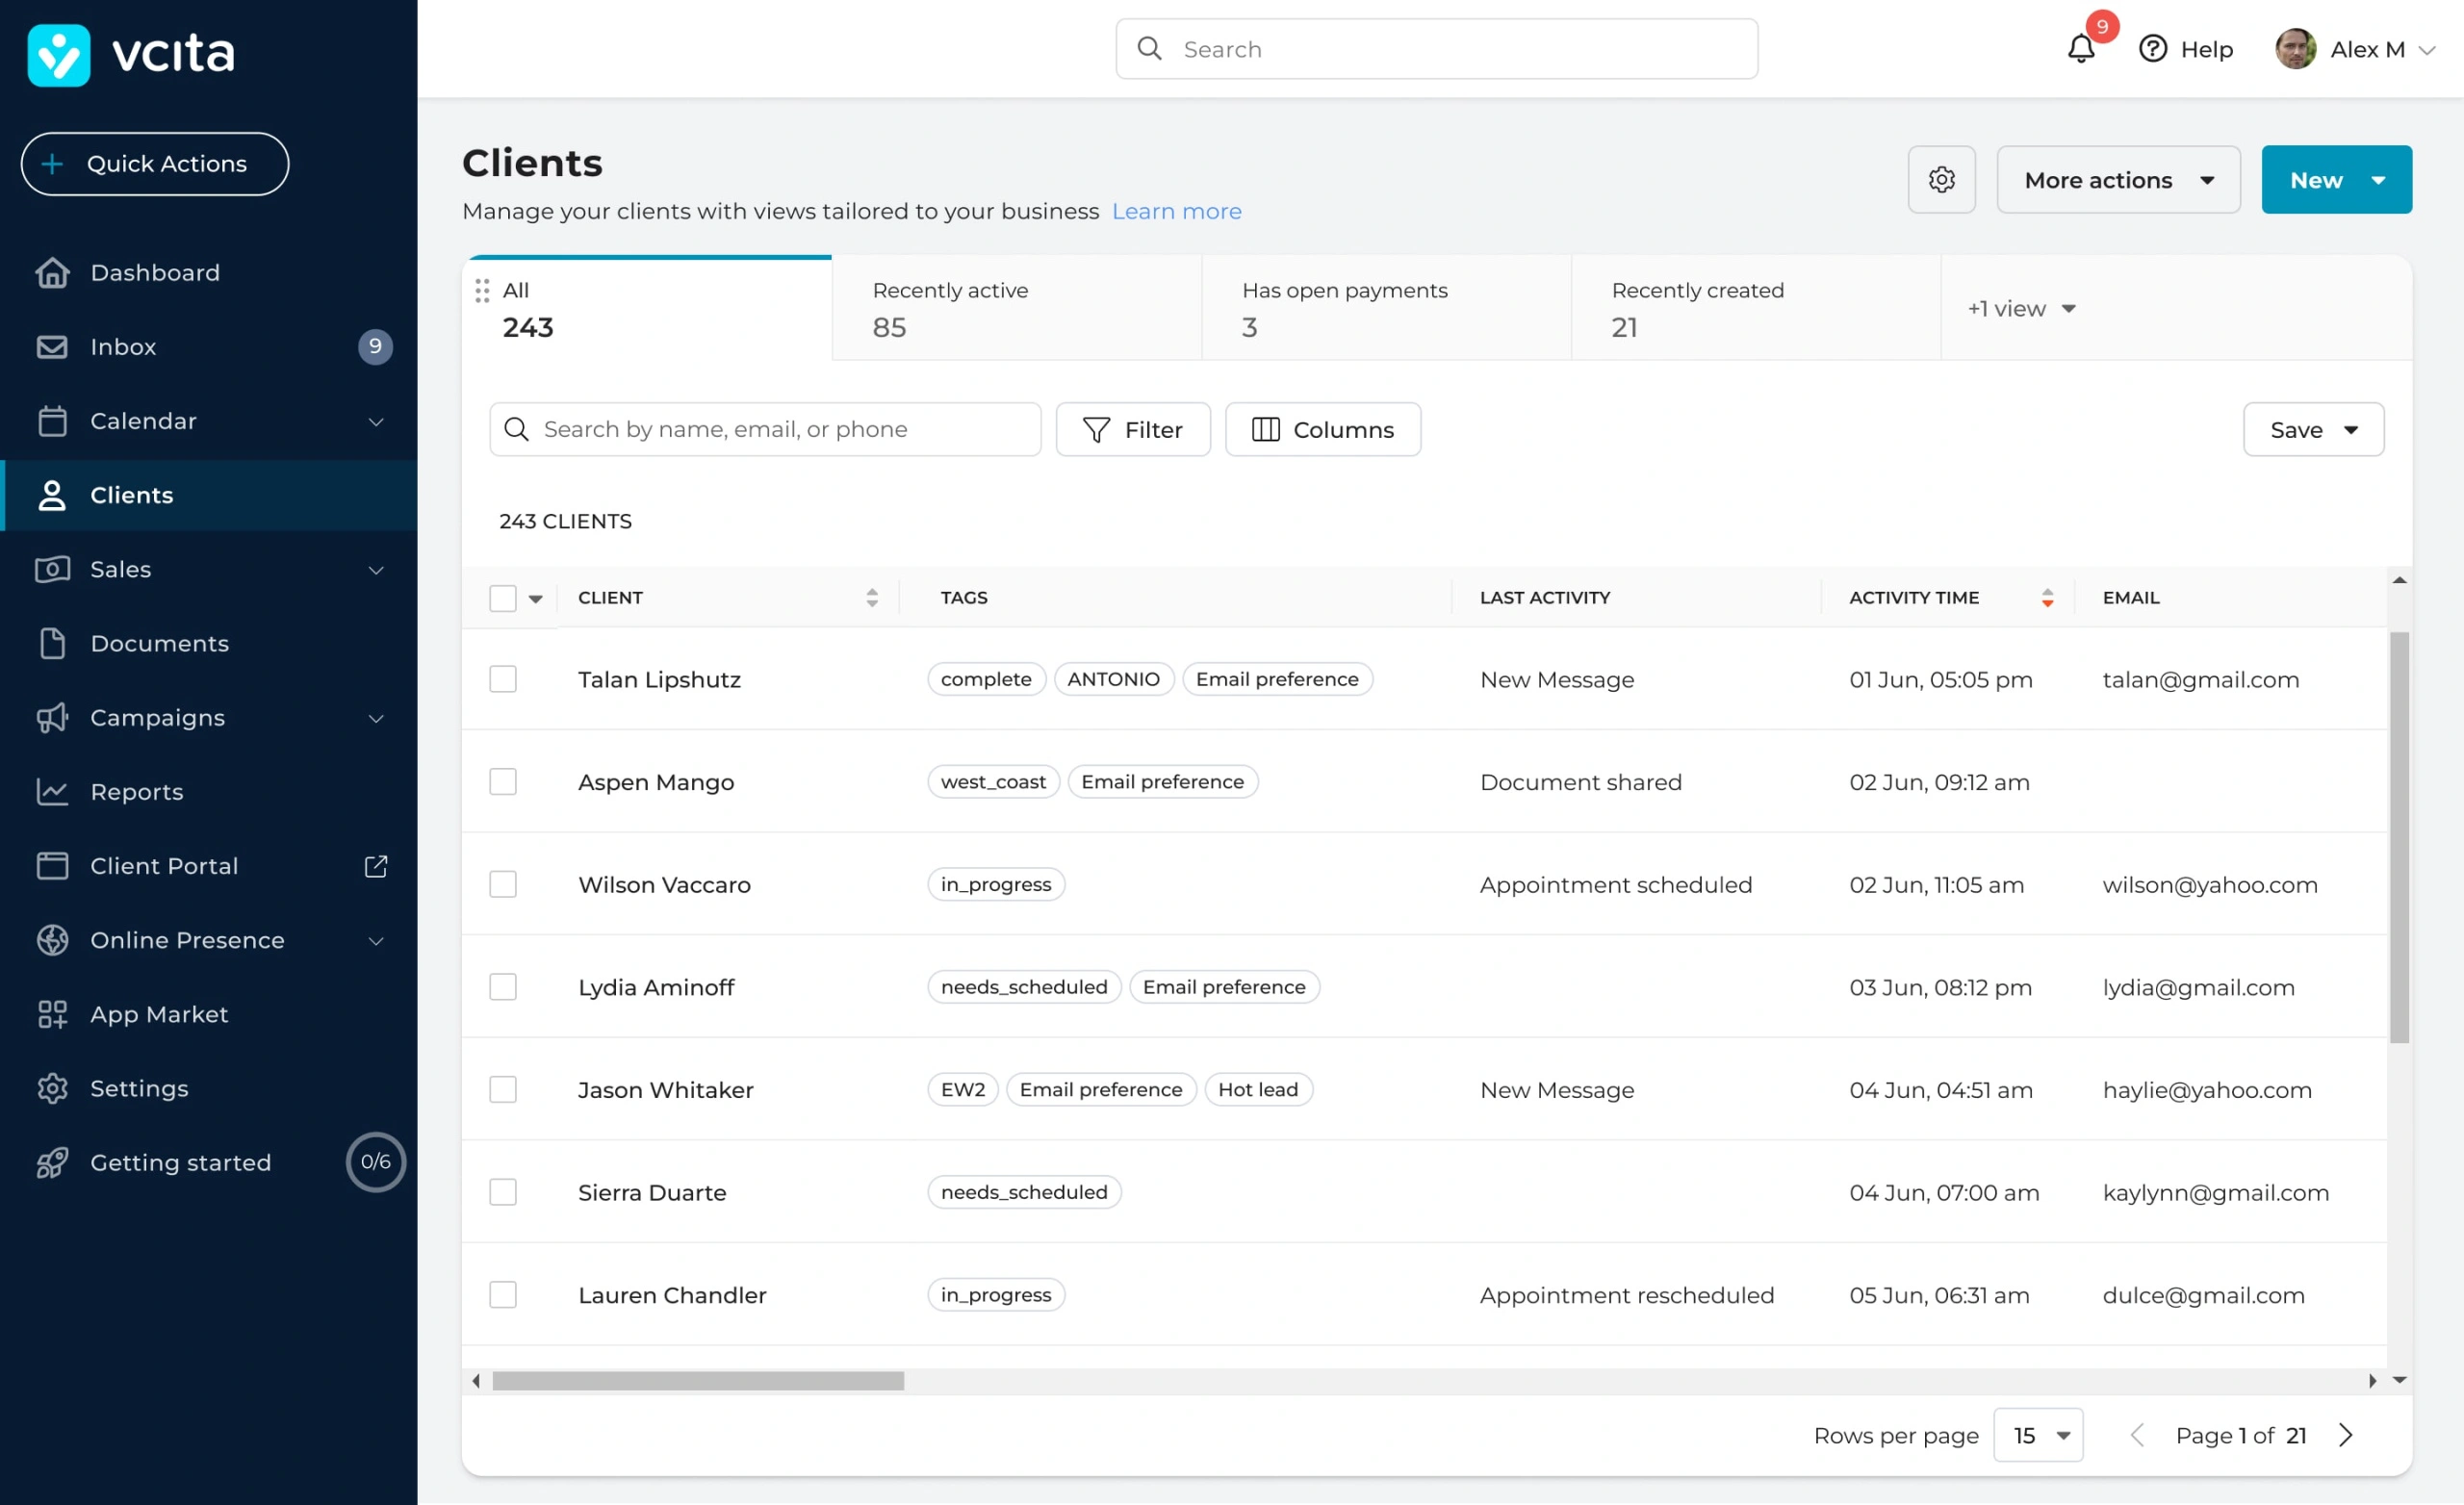Open the Inbox envelope icon in sidebar
The width and height of the screenshot is (2464, 1505).
click(x=52, y=347)
